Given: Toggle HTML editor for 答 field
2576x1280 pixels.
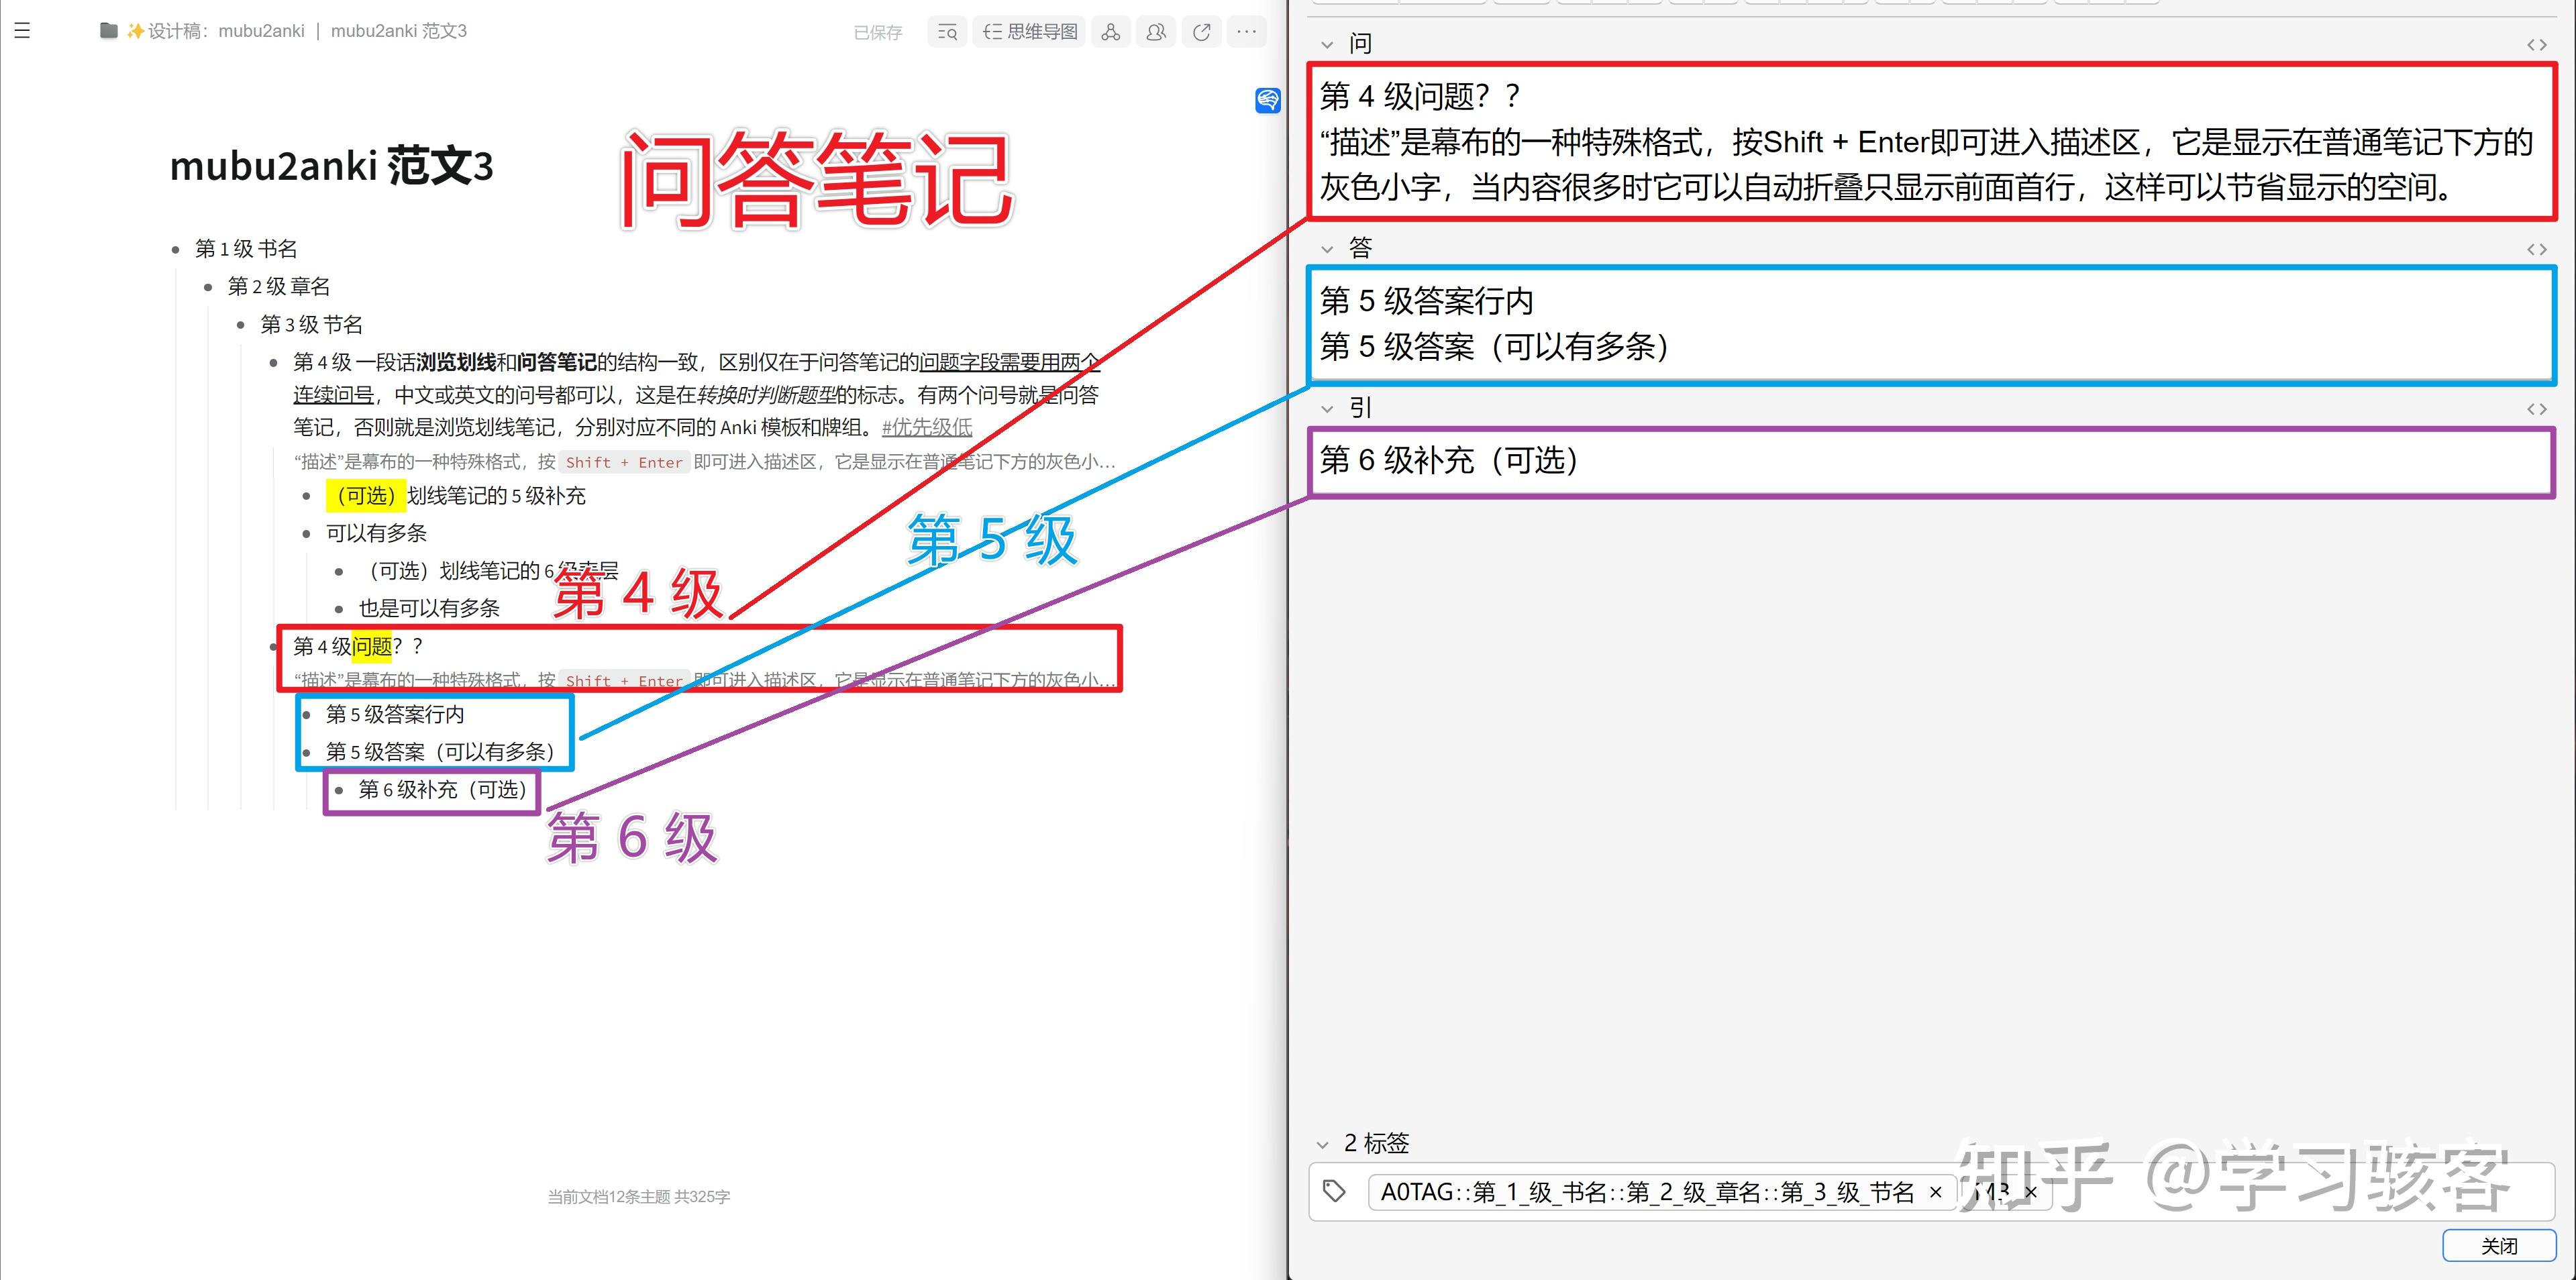Looking at the screenshot, I should (x=2536, y=249).
